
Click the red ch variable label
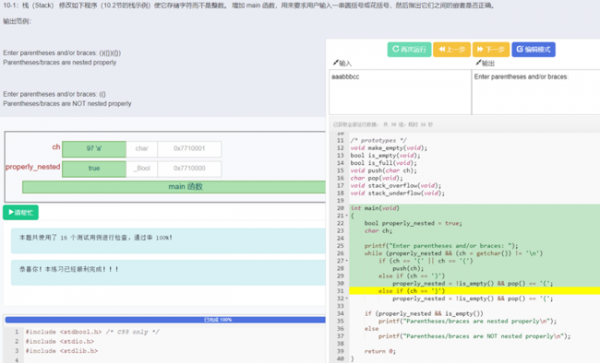click(x=56, y=147)
